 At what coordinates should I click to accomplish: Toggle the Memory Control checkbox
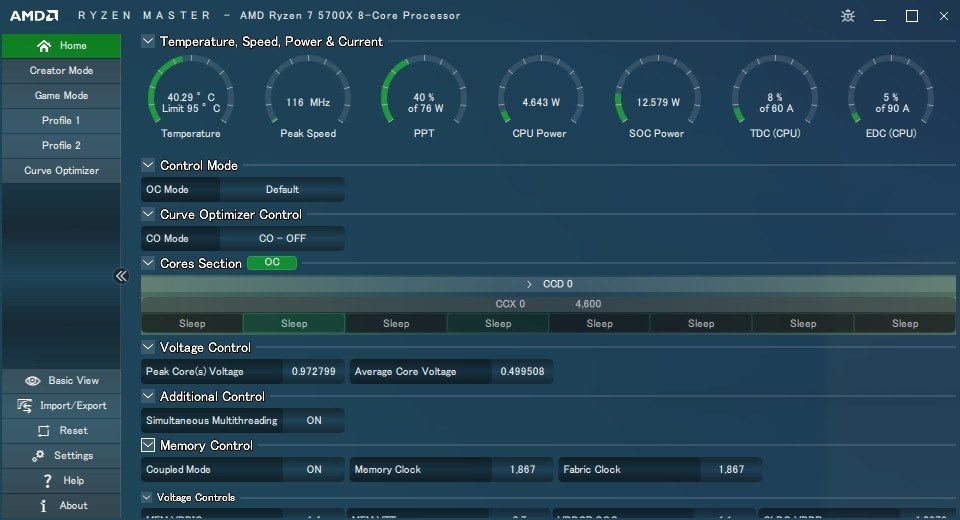click(x=148, y=445)
